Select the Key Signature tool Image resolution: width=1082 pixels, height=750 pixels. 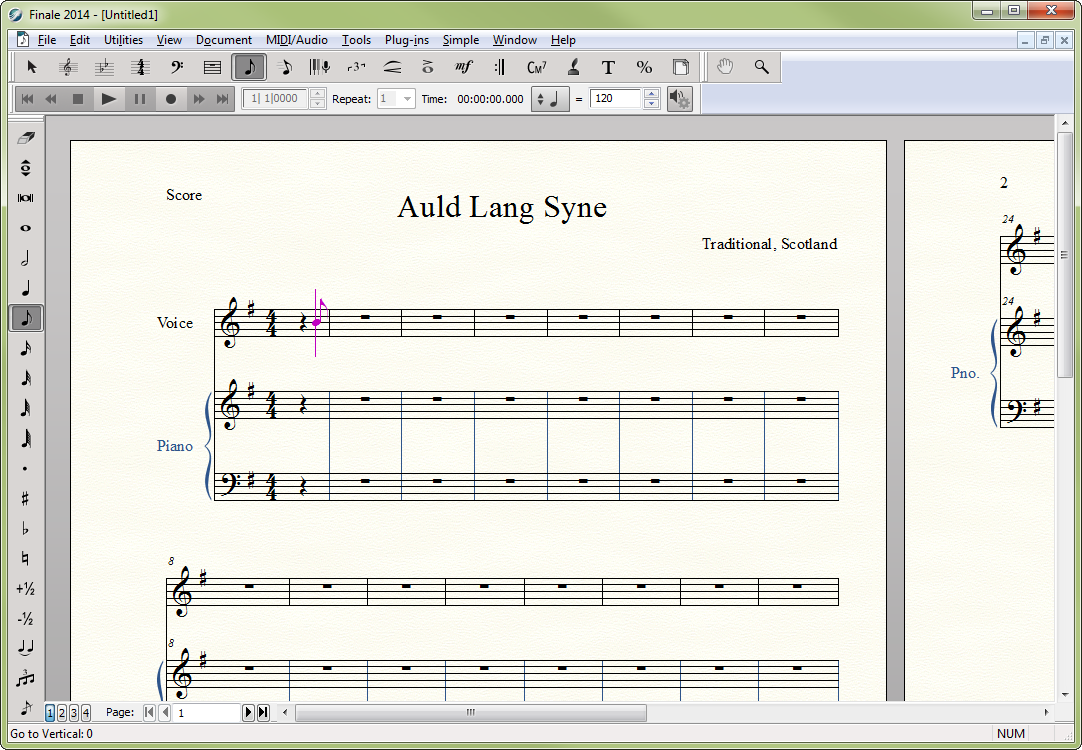[104, 67]
